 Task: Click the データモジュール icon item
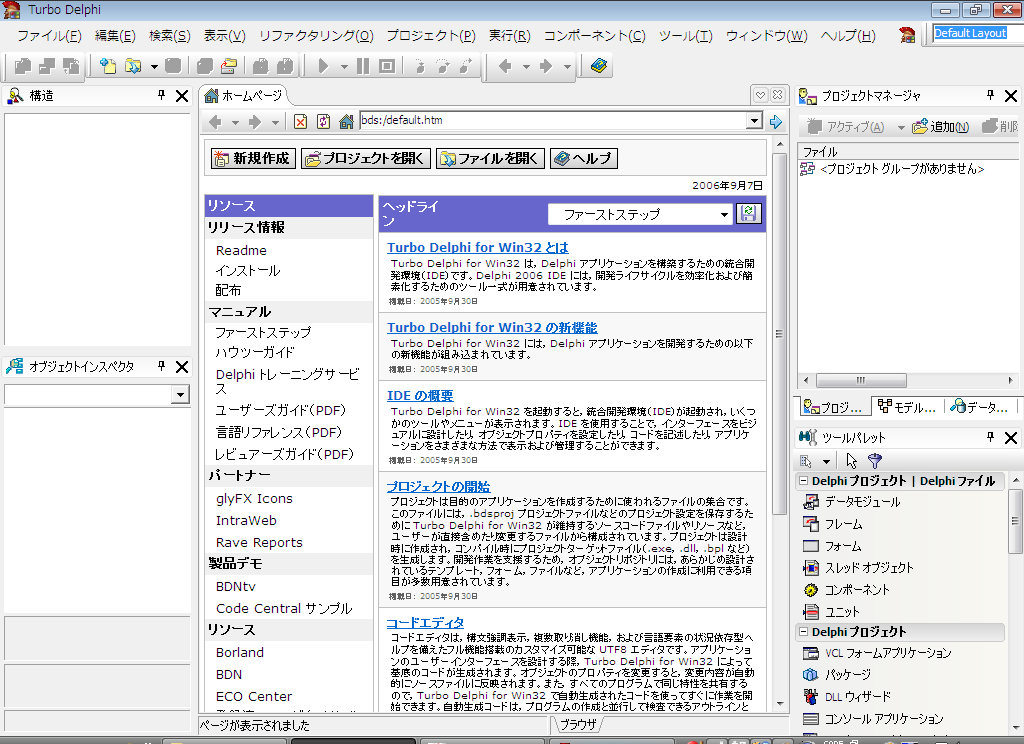coord(811,502)
